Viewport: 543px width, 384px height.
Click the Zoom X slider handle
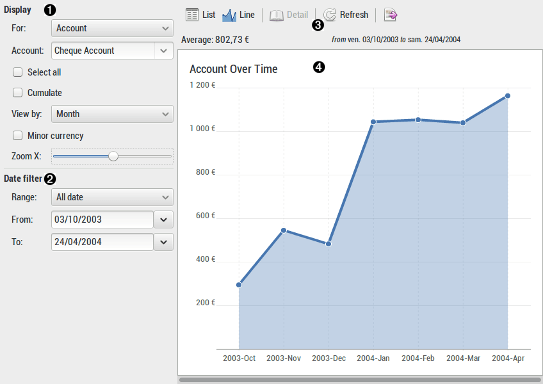pos(113,156)
